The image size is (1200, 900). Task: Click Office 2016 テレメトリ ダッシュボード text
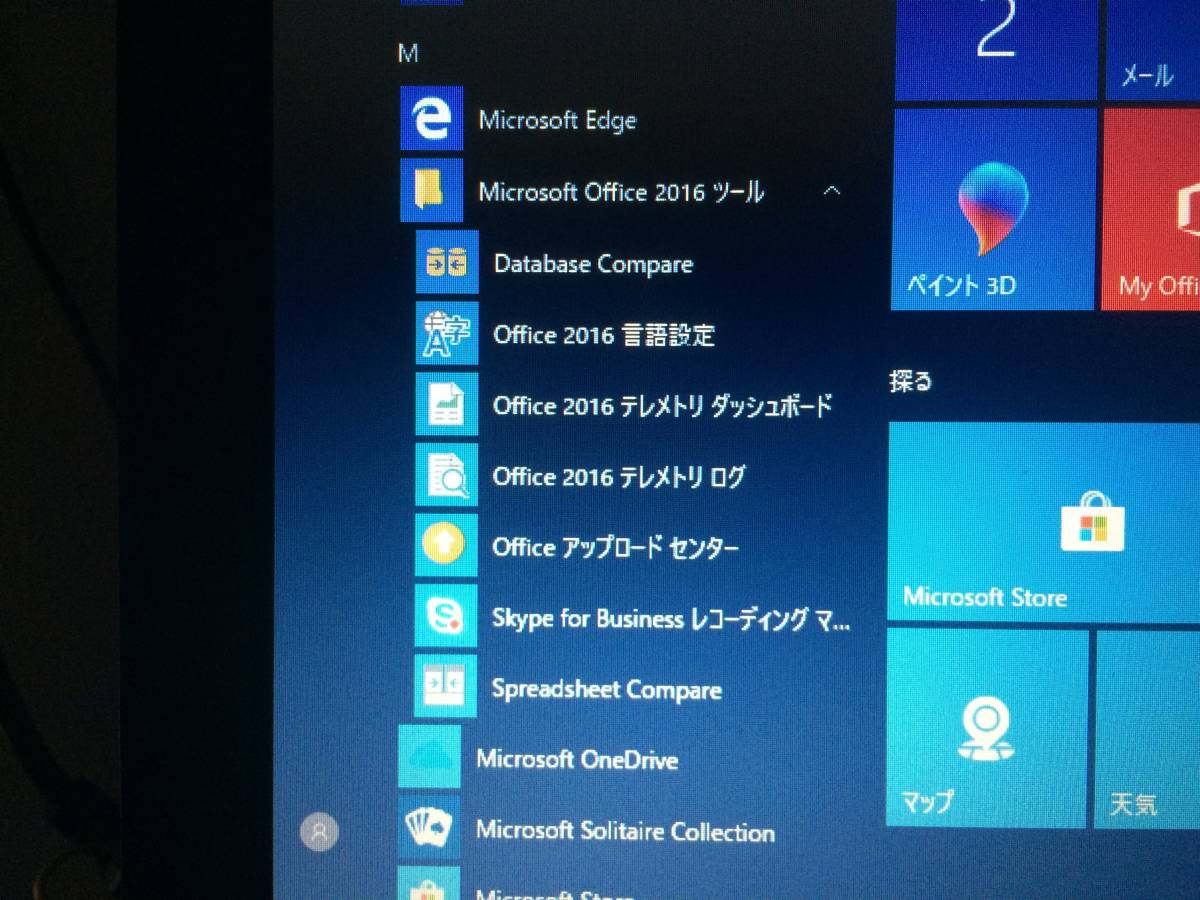pyautogui.click(x=662, y=406)
